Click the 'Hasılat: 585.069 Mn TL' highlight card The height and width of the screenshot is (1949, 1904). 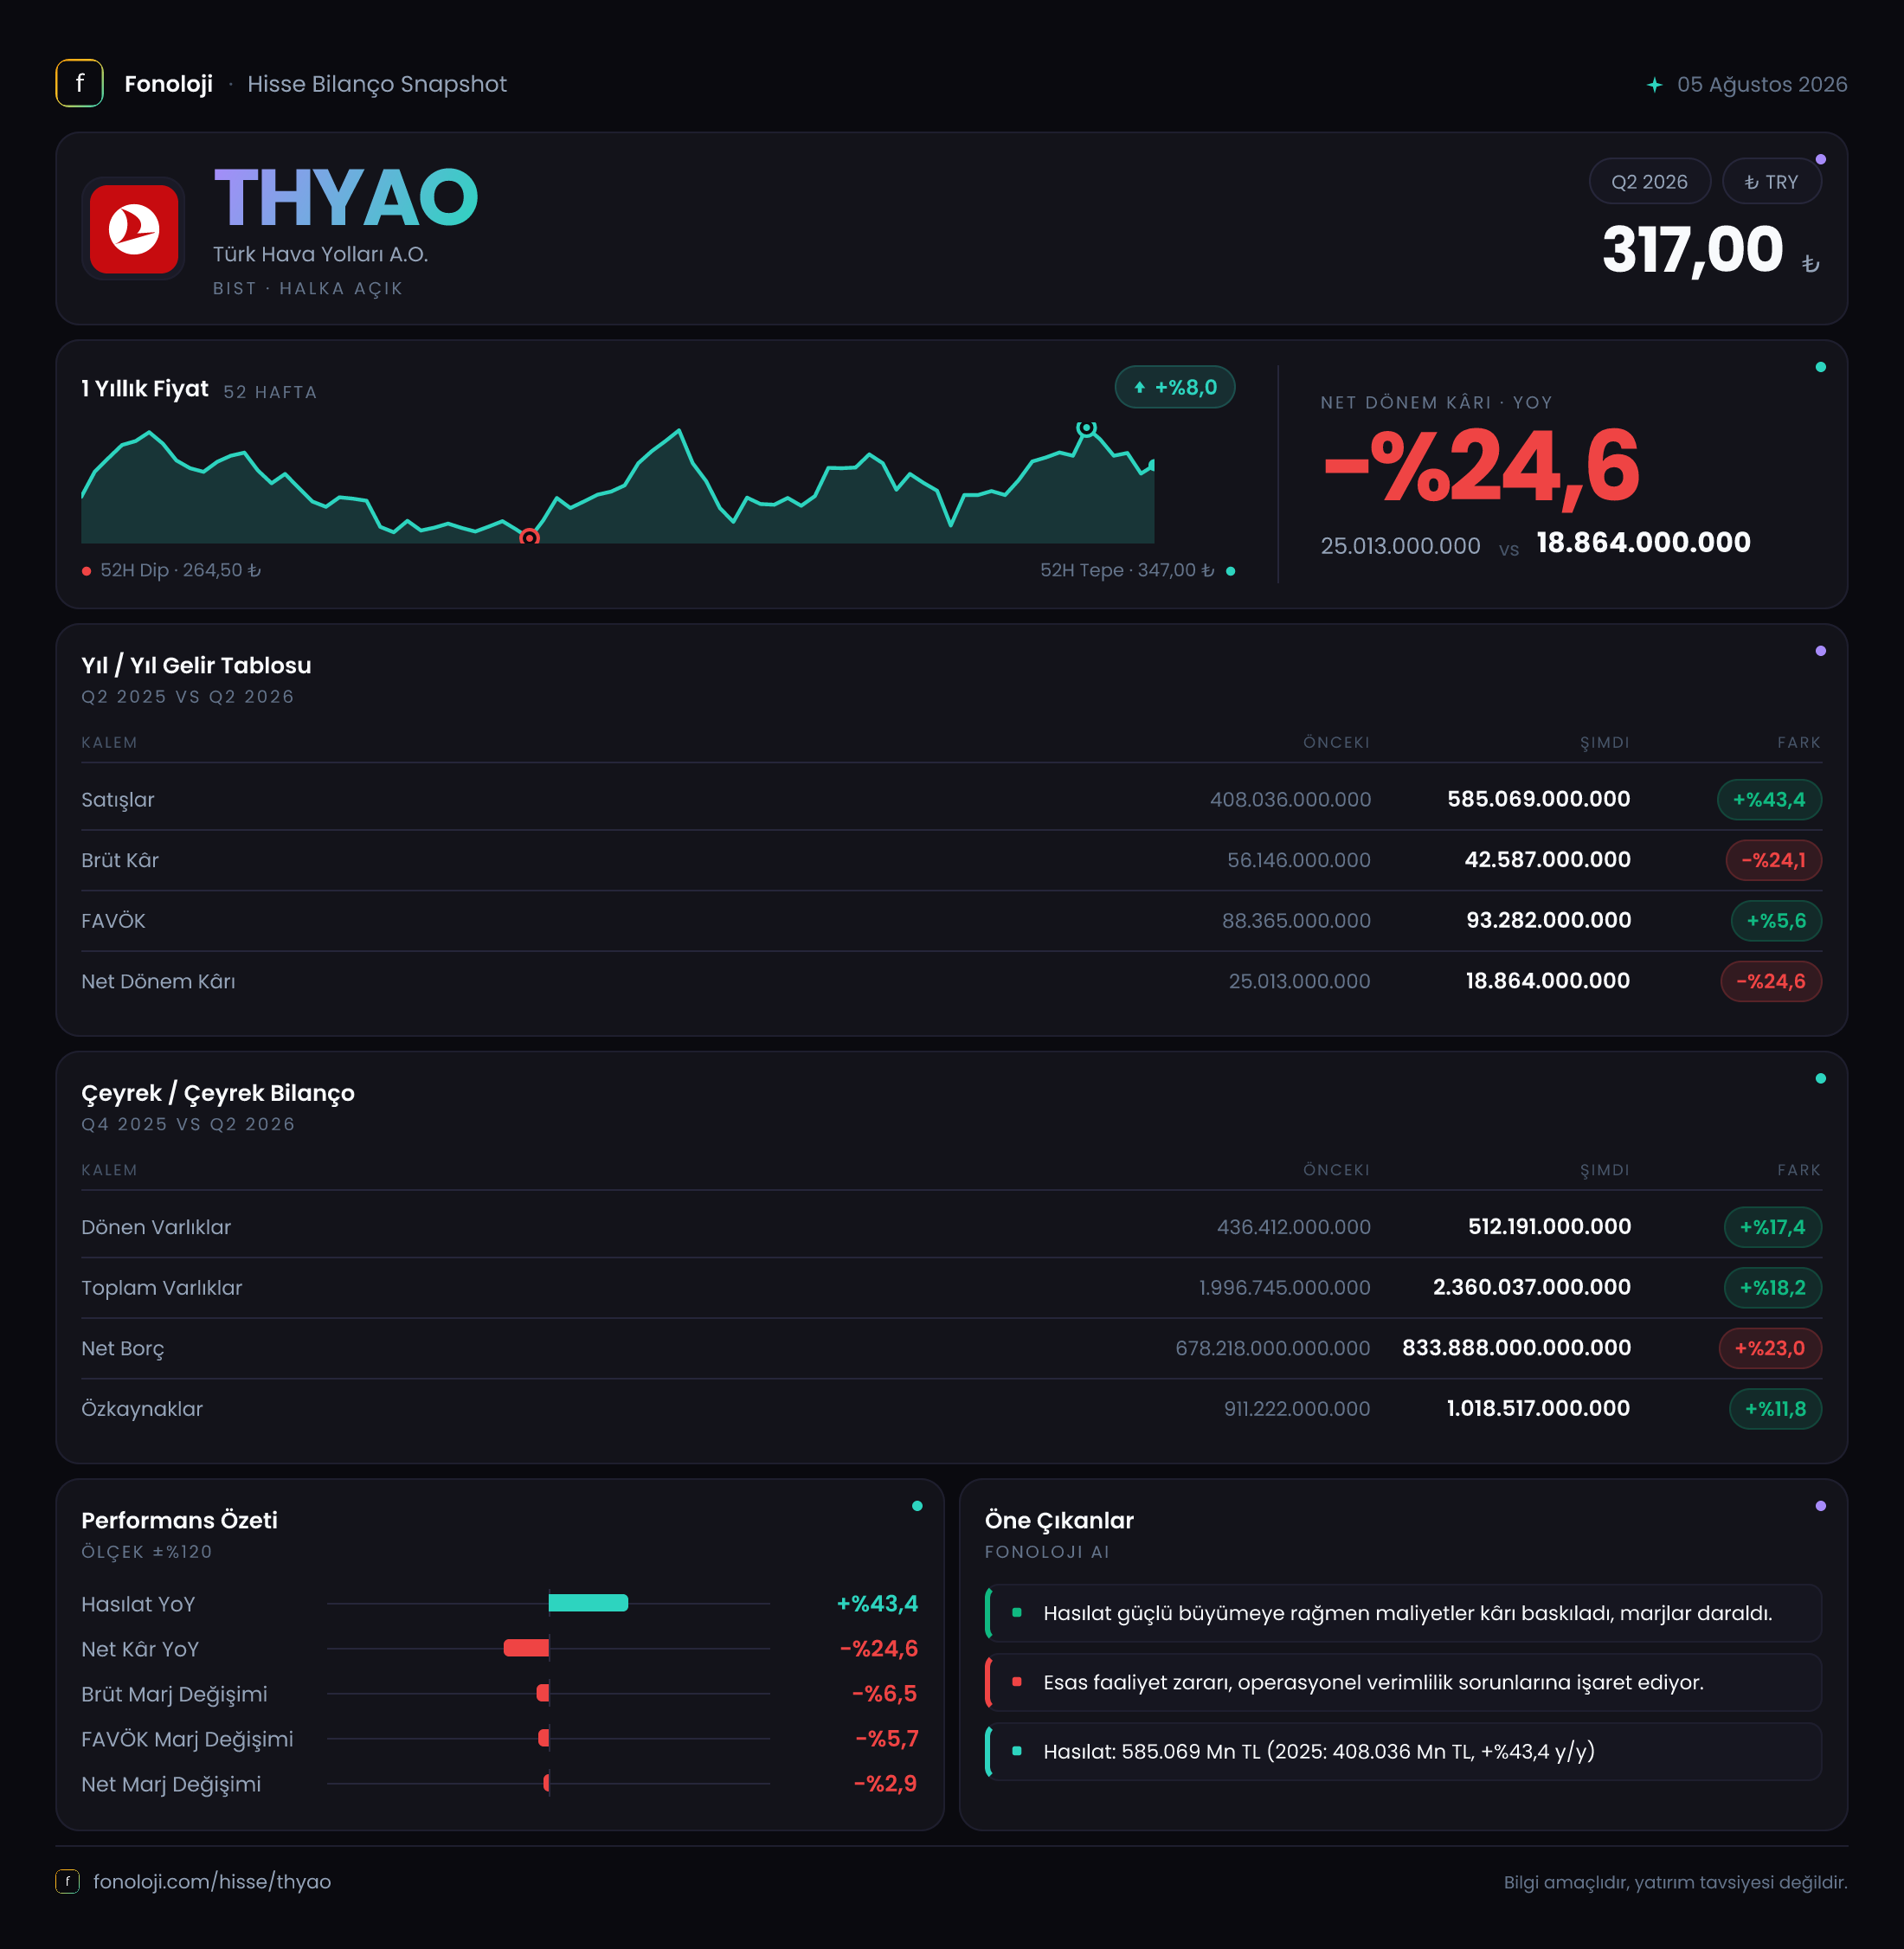(1403, 1751)
